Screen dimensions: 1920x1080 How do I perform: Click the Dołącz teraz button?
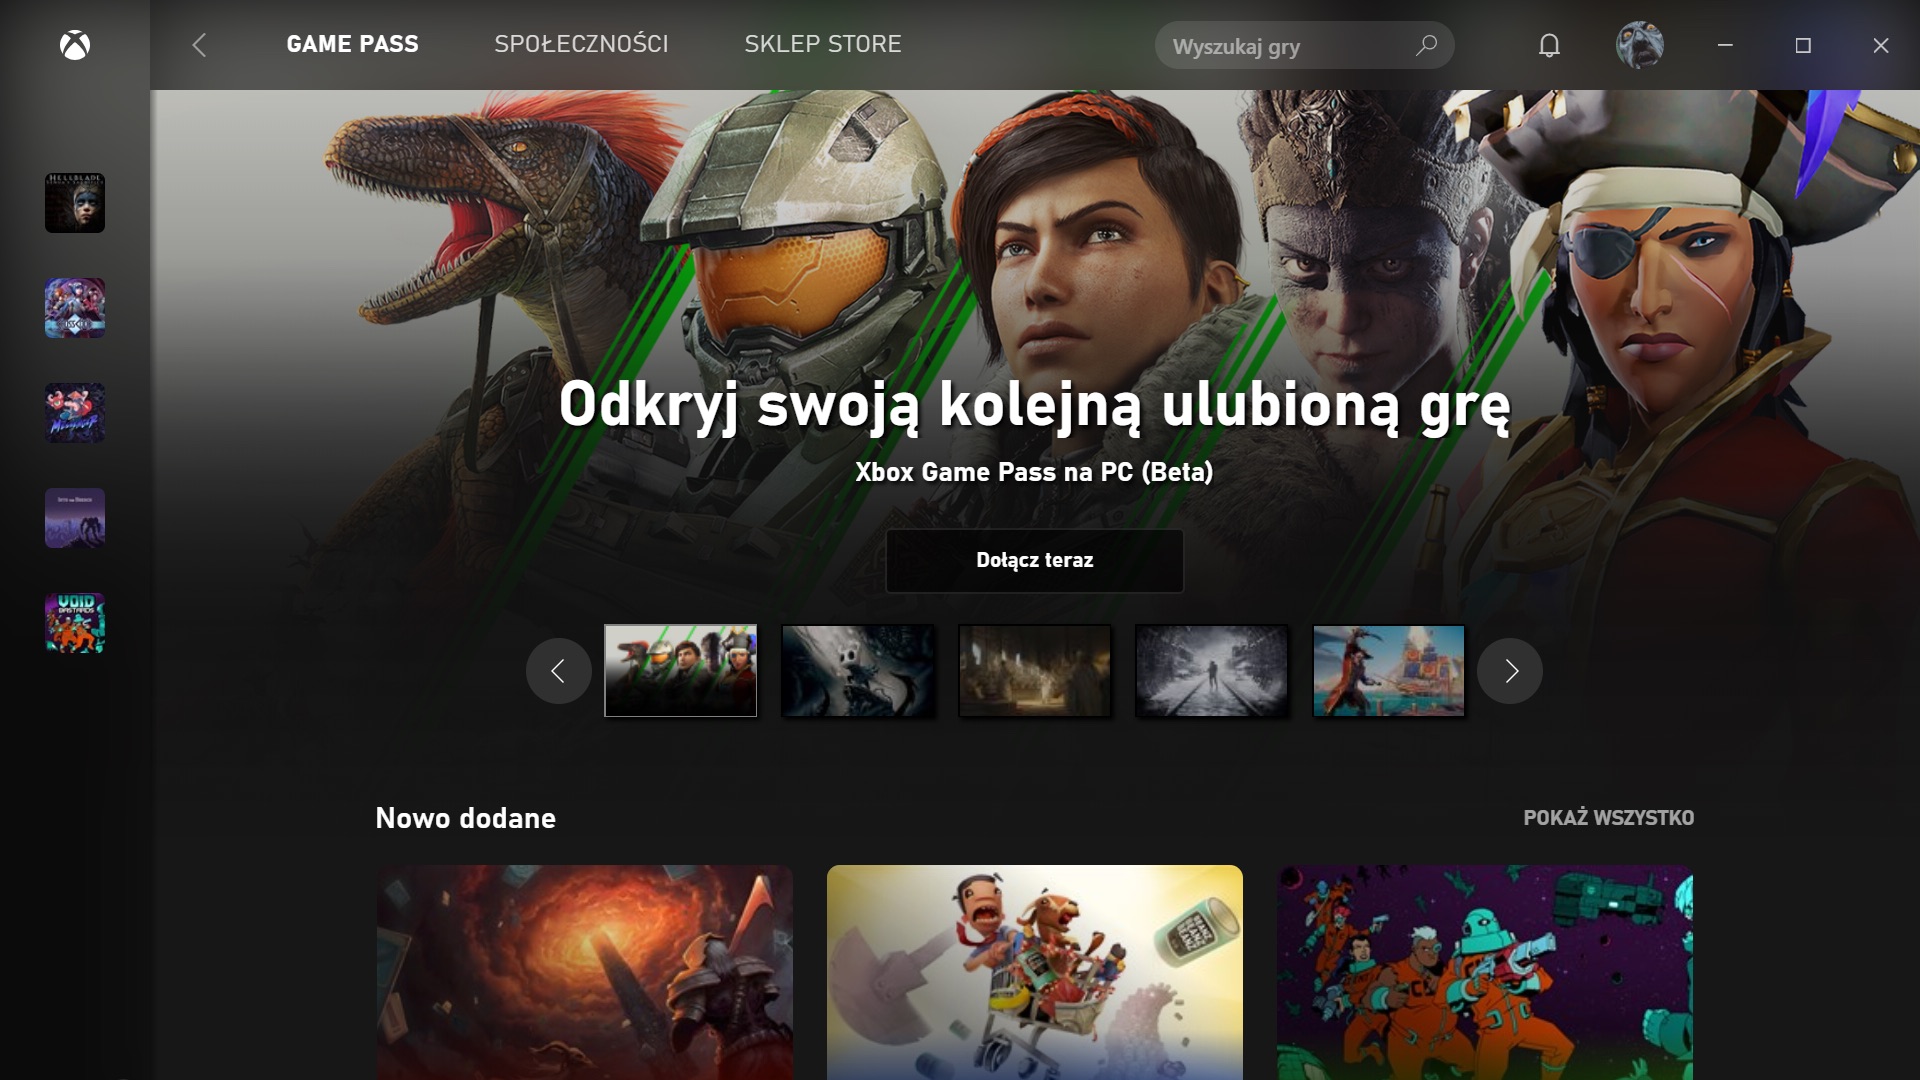click(x=1035, y=561)
